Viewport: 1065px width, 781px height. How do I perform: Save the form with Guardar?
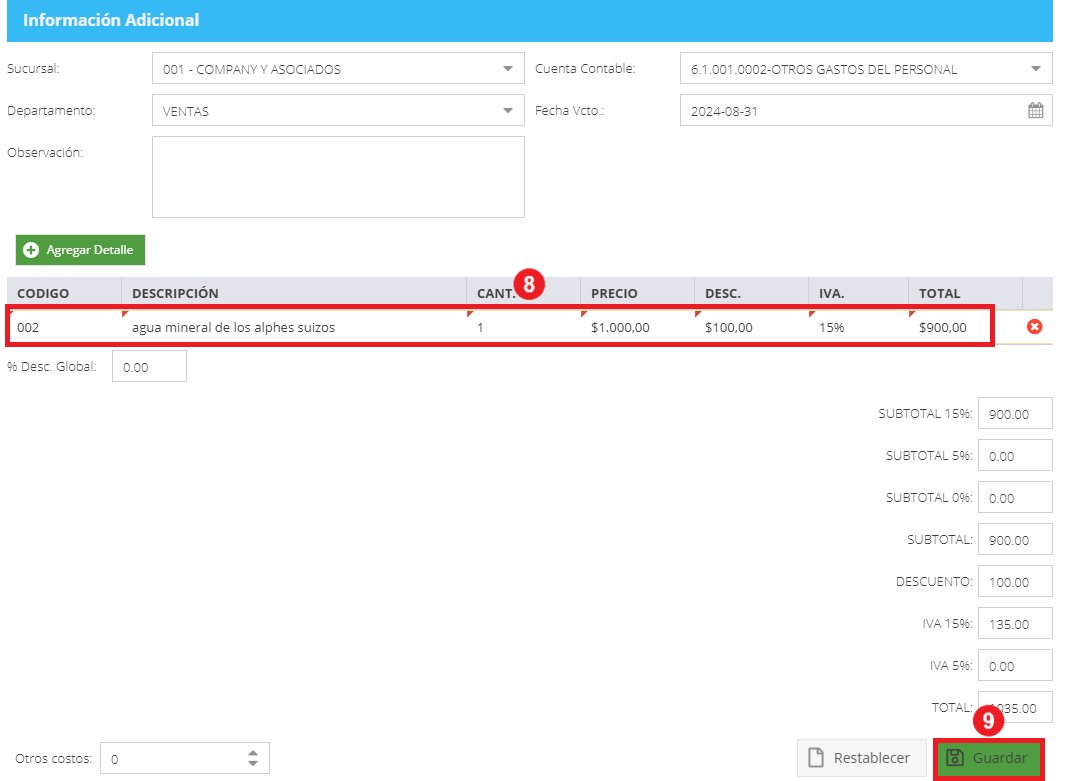(988, 758)
